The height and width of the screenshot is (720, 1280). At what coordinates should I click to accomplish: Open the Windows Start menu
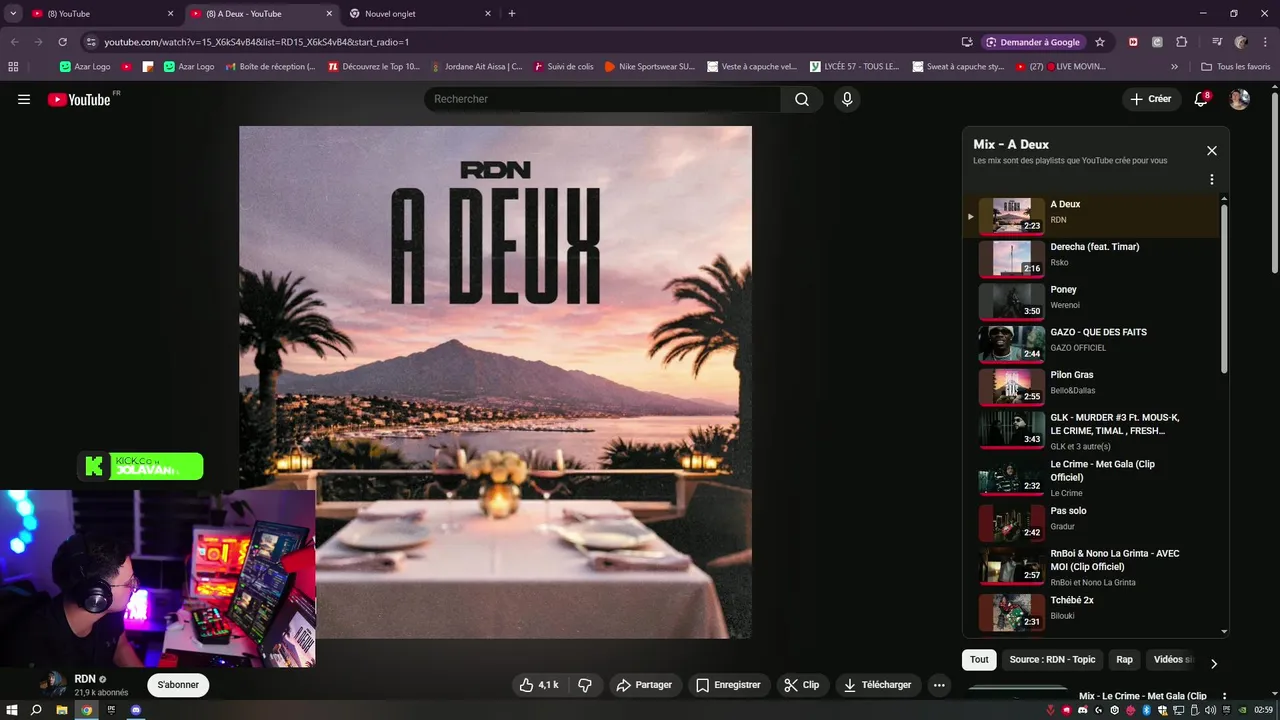[12, 710]
